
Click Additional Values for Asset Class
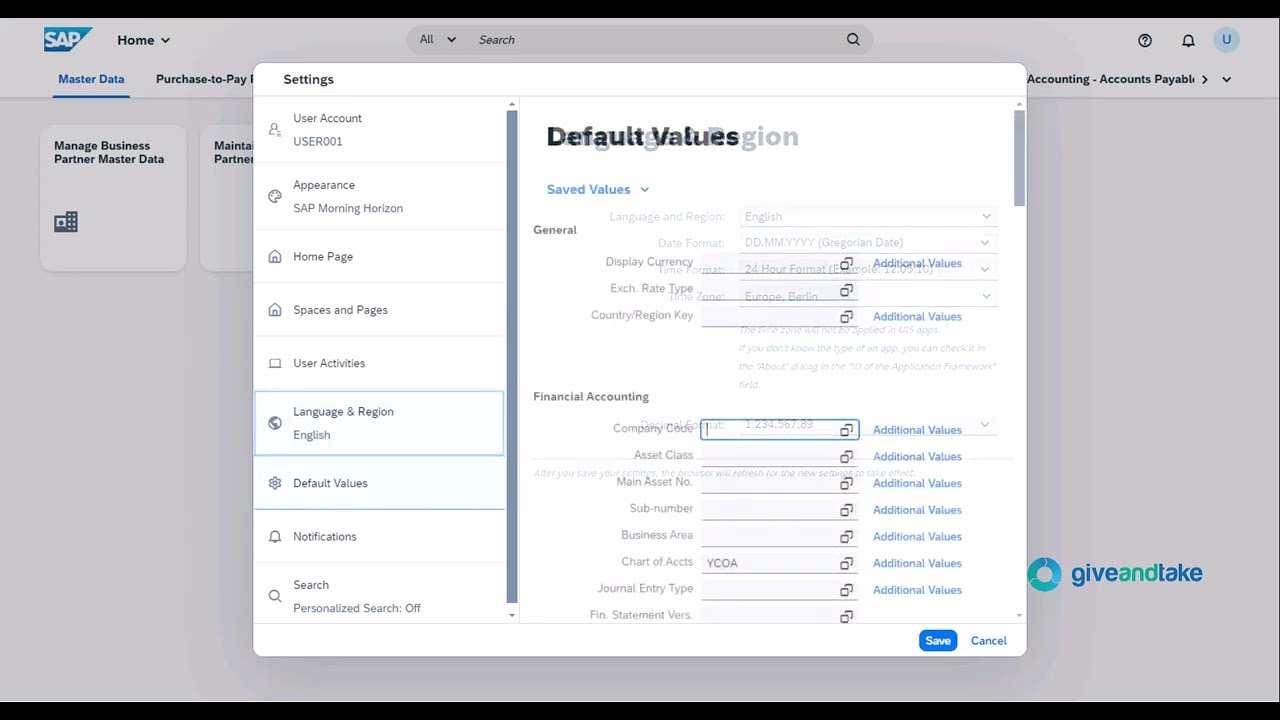[x=917, y=457]
